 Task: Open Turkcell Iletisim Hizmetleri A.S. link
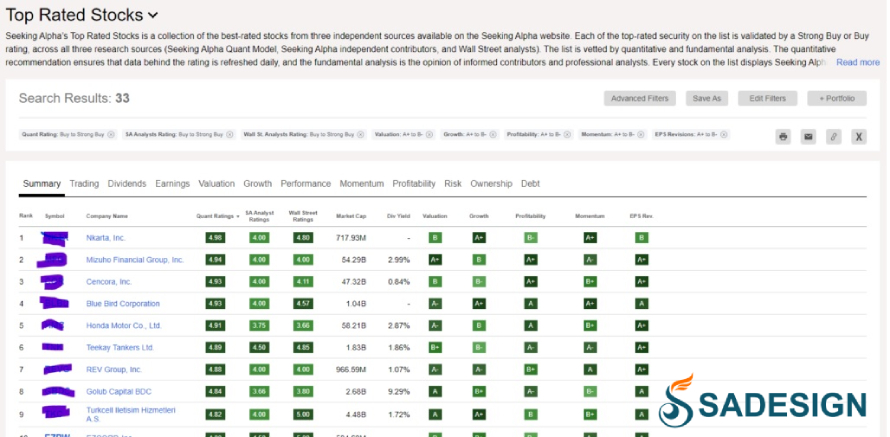[x=131, y=414]
